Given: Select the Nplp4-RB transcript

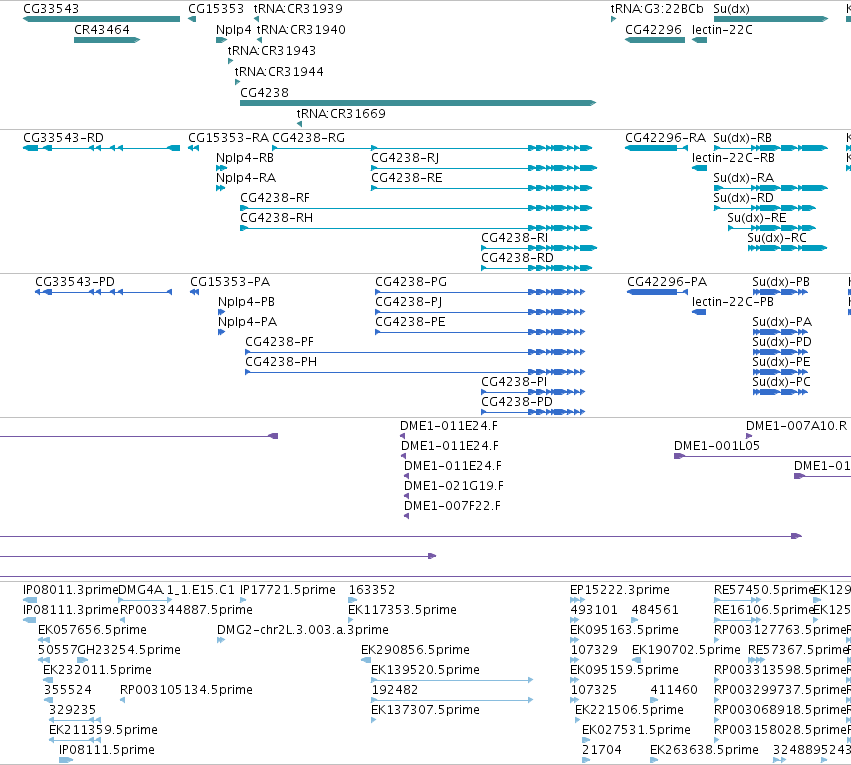Looking at the screenshot, I should [245, 158].
